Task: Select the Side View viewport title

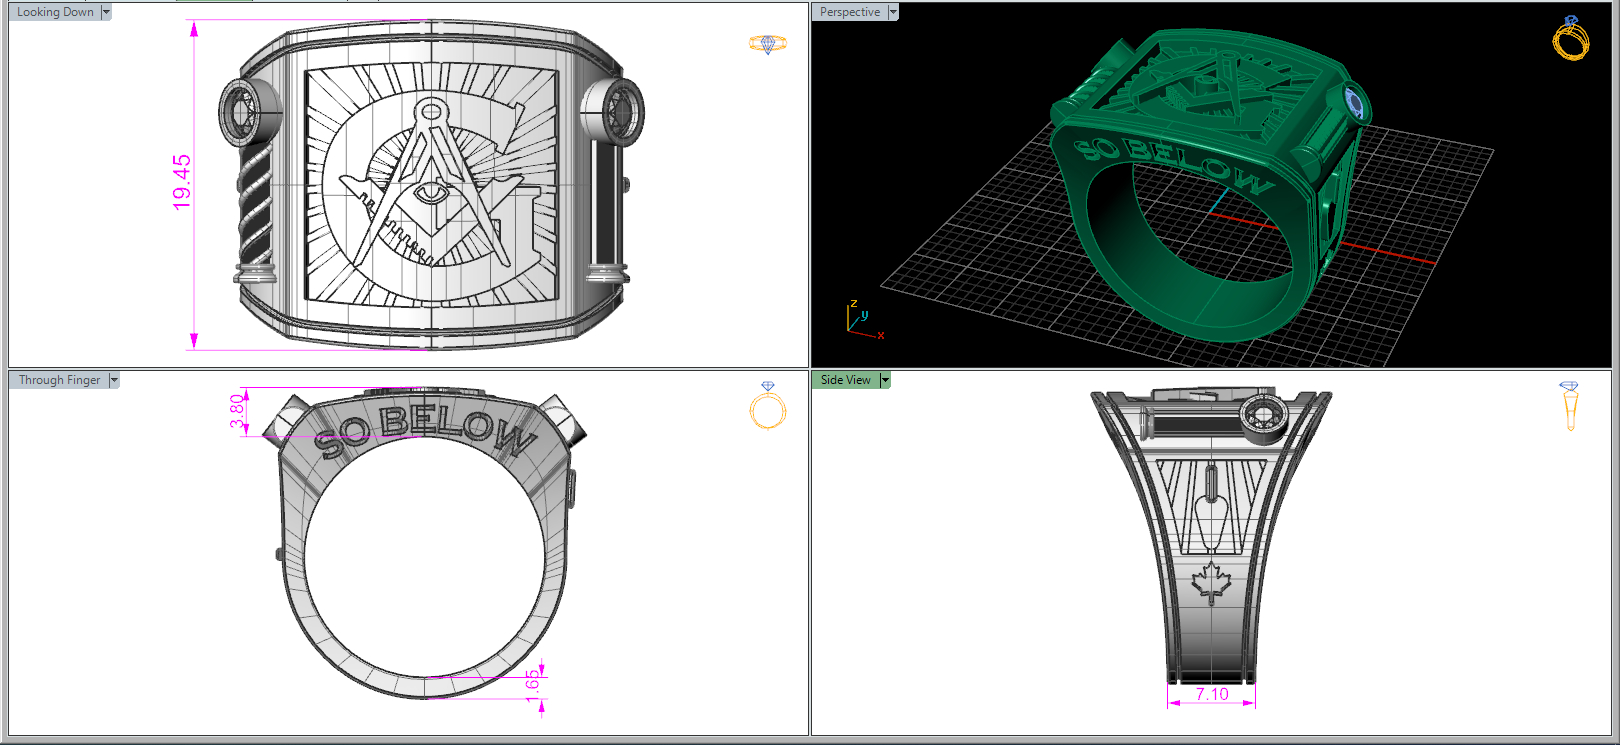Action: [x=845, y=380]
